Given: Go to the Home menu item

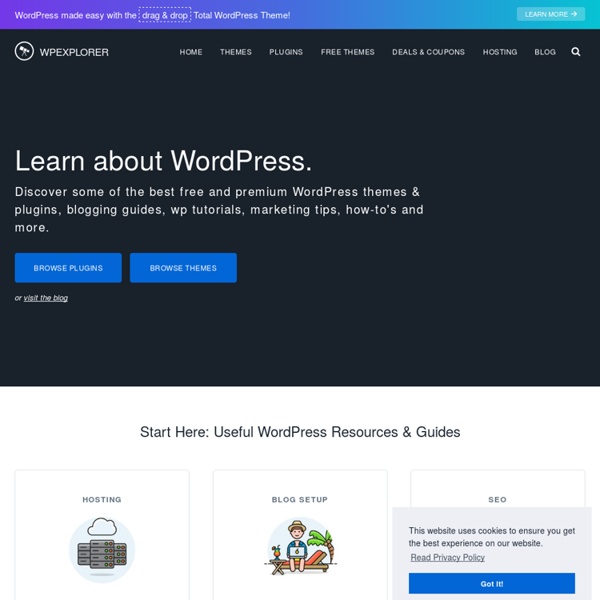Looking at the screenshot, I should click(x=191, y=52).
